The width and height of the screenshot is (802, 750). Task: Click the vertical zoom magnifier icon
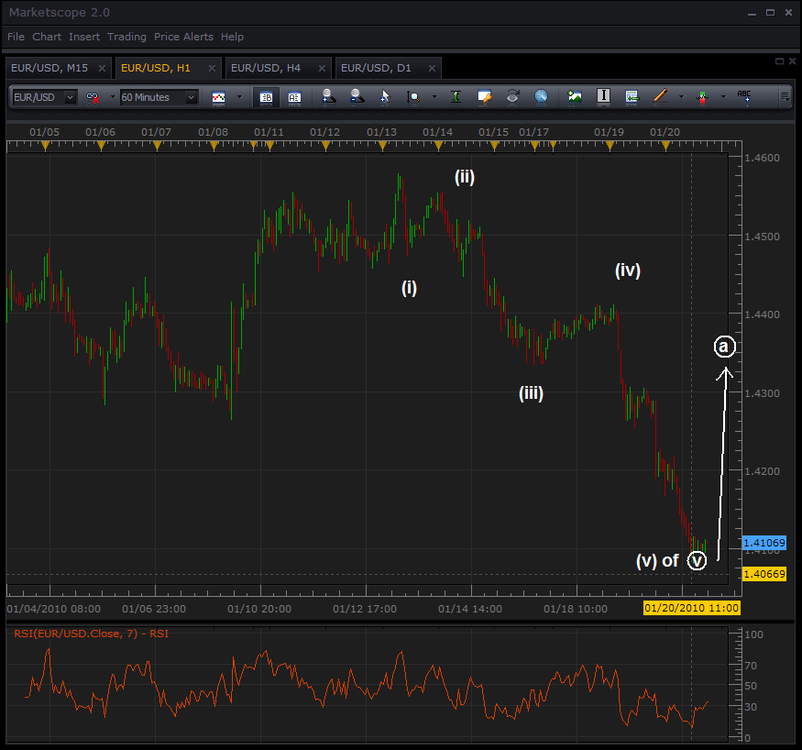pyautogui.click(x=413, y=97)
